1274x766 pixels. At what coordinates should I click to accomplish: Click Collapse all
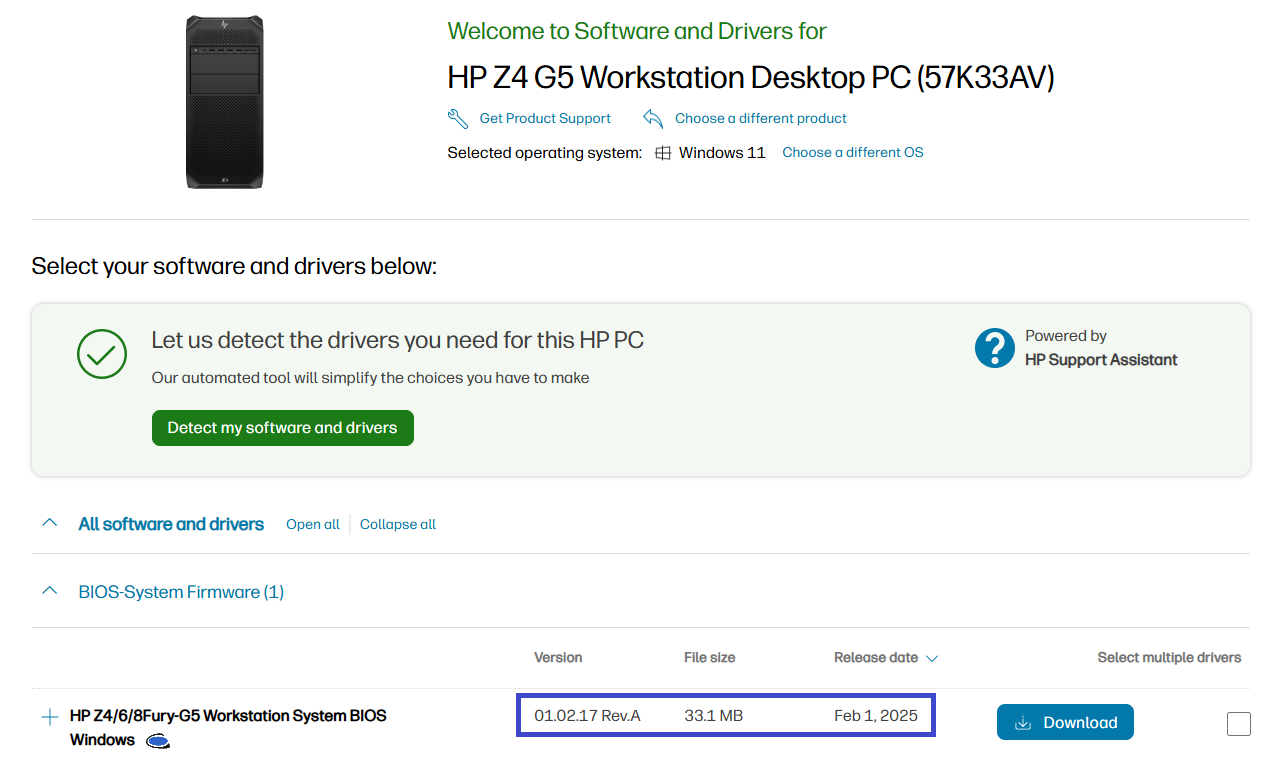[x=397, y=524]
